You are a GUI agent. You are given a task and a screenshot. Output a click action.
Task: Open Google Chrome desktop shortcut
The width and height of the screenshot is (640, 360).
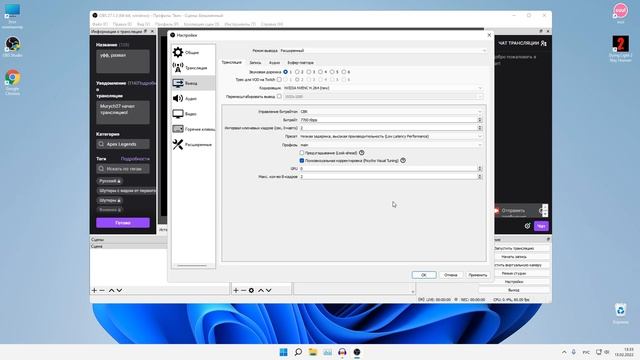coord(13,82)
